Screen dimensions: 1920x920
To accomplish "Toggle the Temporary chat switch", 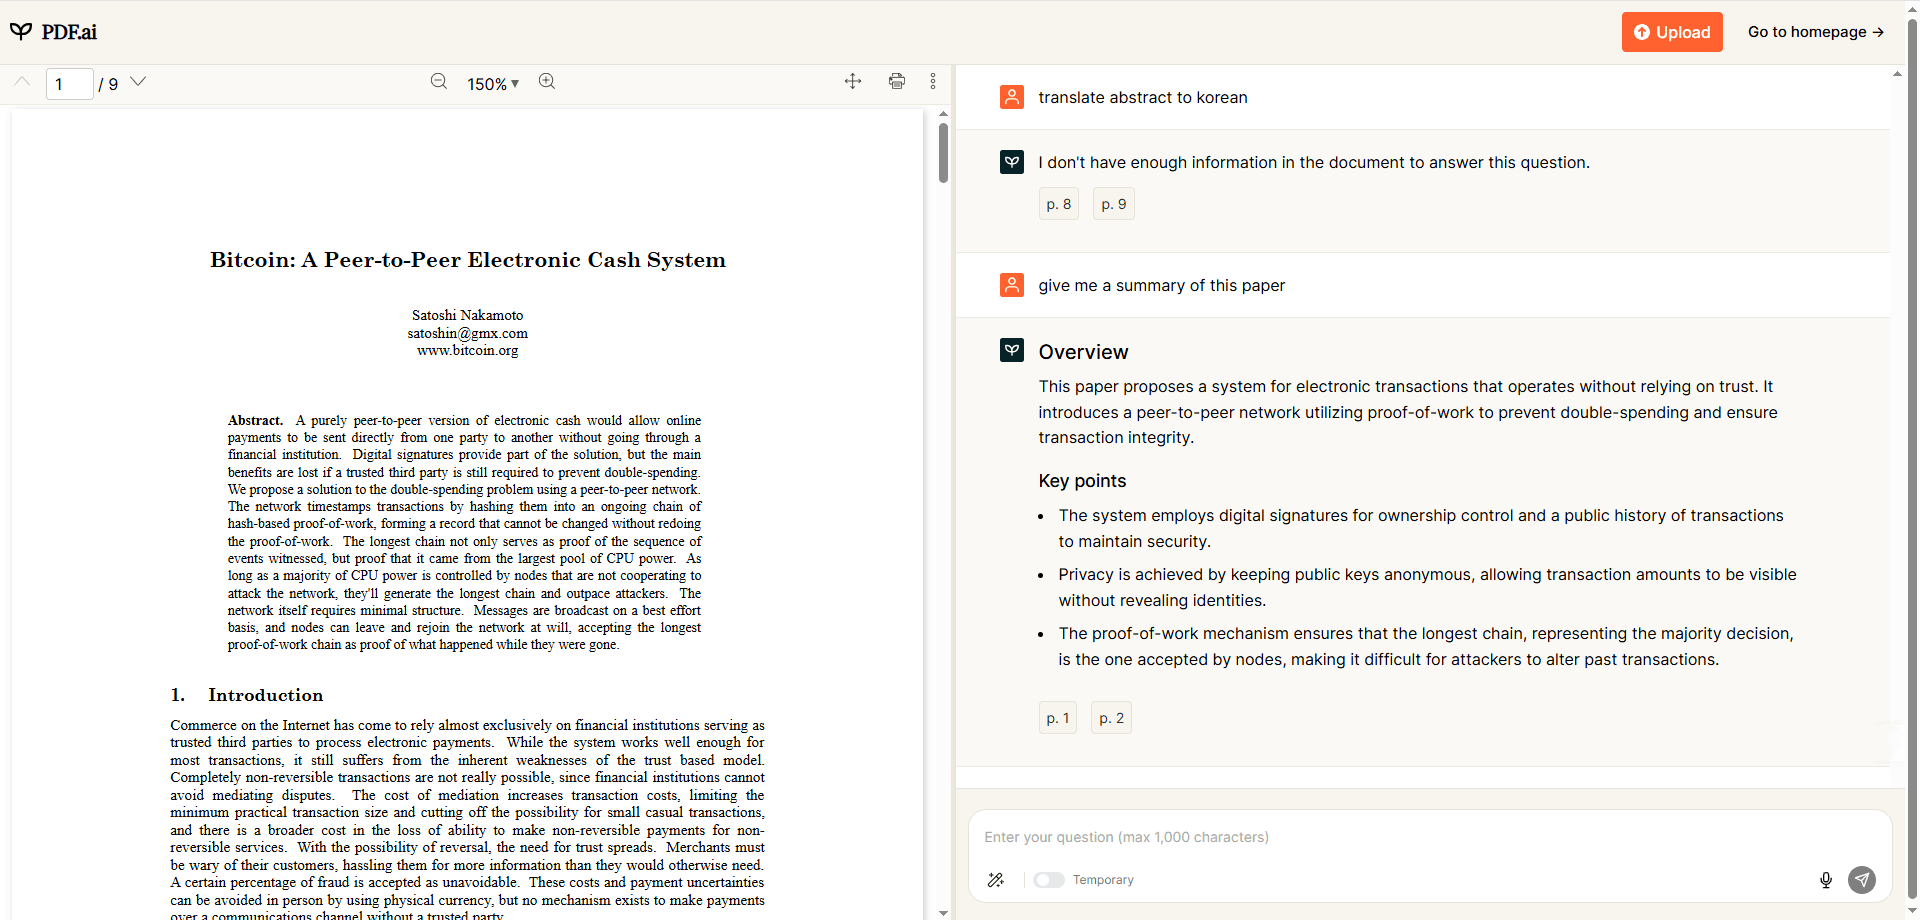I will [x=1049, y=880].
